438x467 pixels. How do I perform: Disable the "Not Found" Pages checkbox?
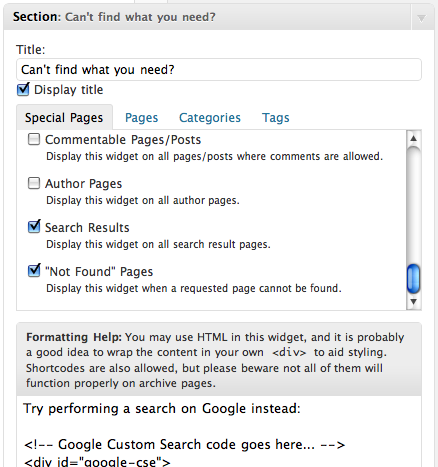tap(34, 271)
